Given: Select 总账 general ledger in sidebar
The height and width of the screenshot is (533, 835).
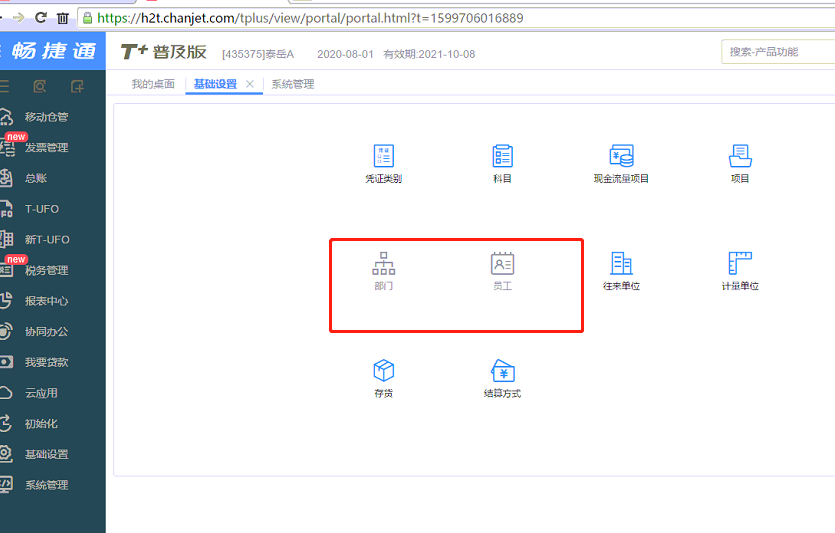Looking at the screenshot, I should [36, 178].
